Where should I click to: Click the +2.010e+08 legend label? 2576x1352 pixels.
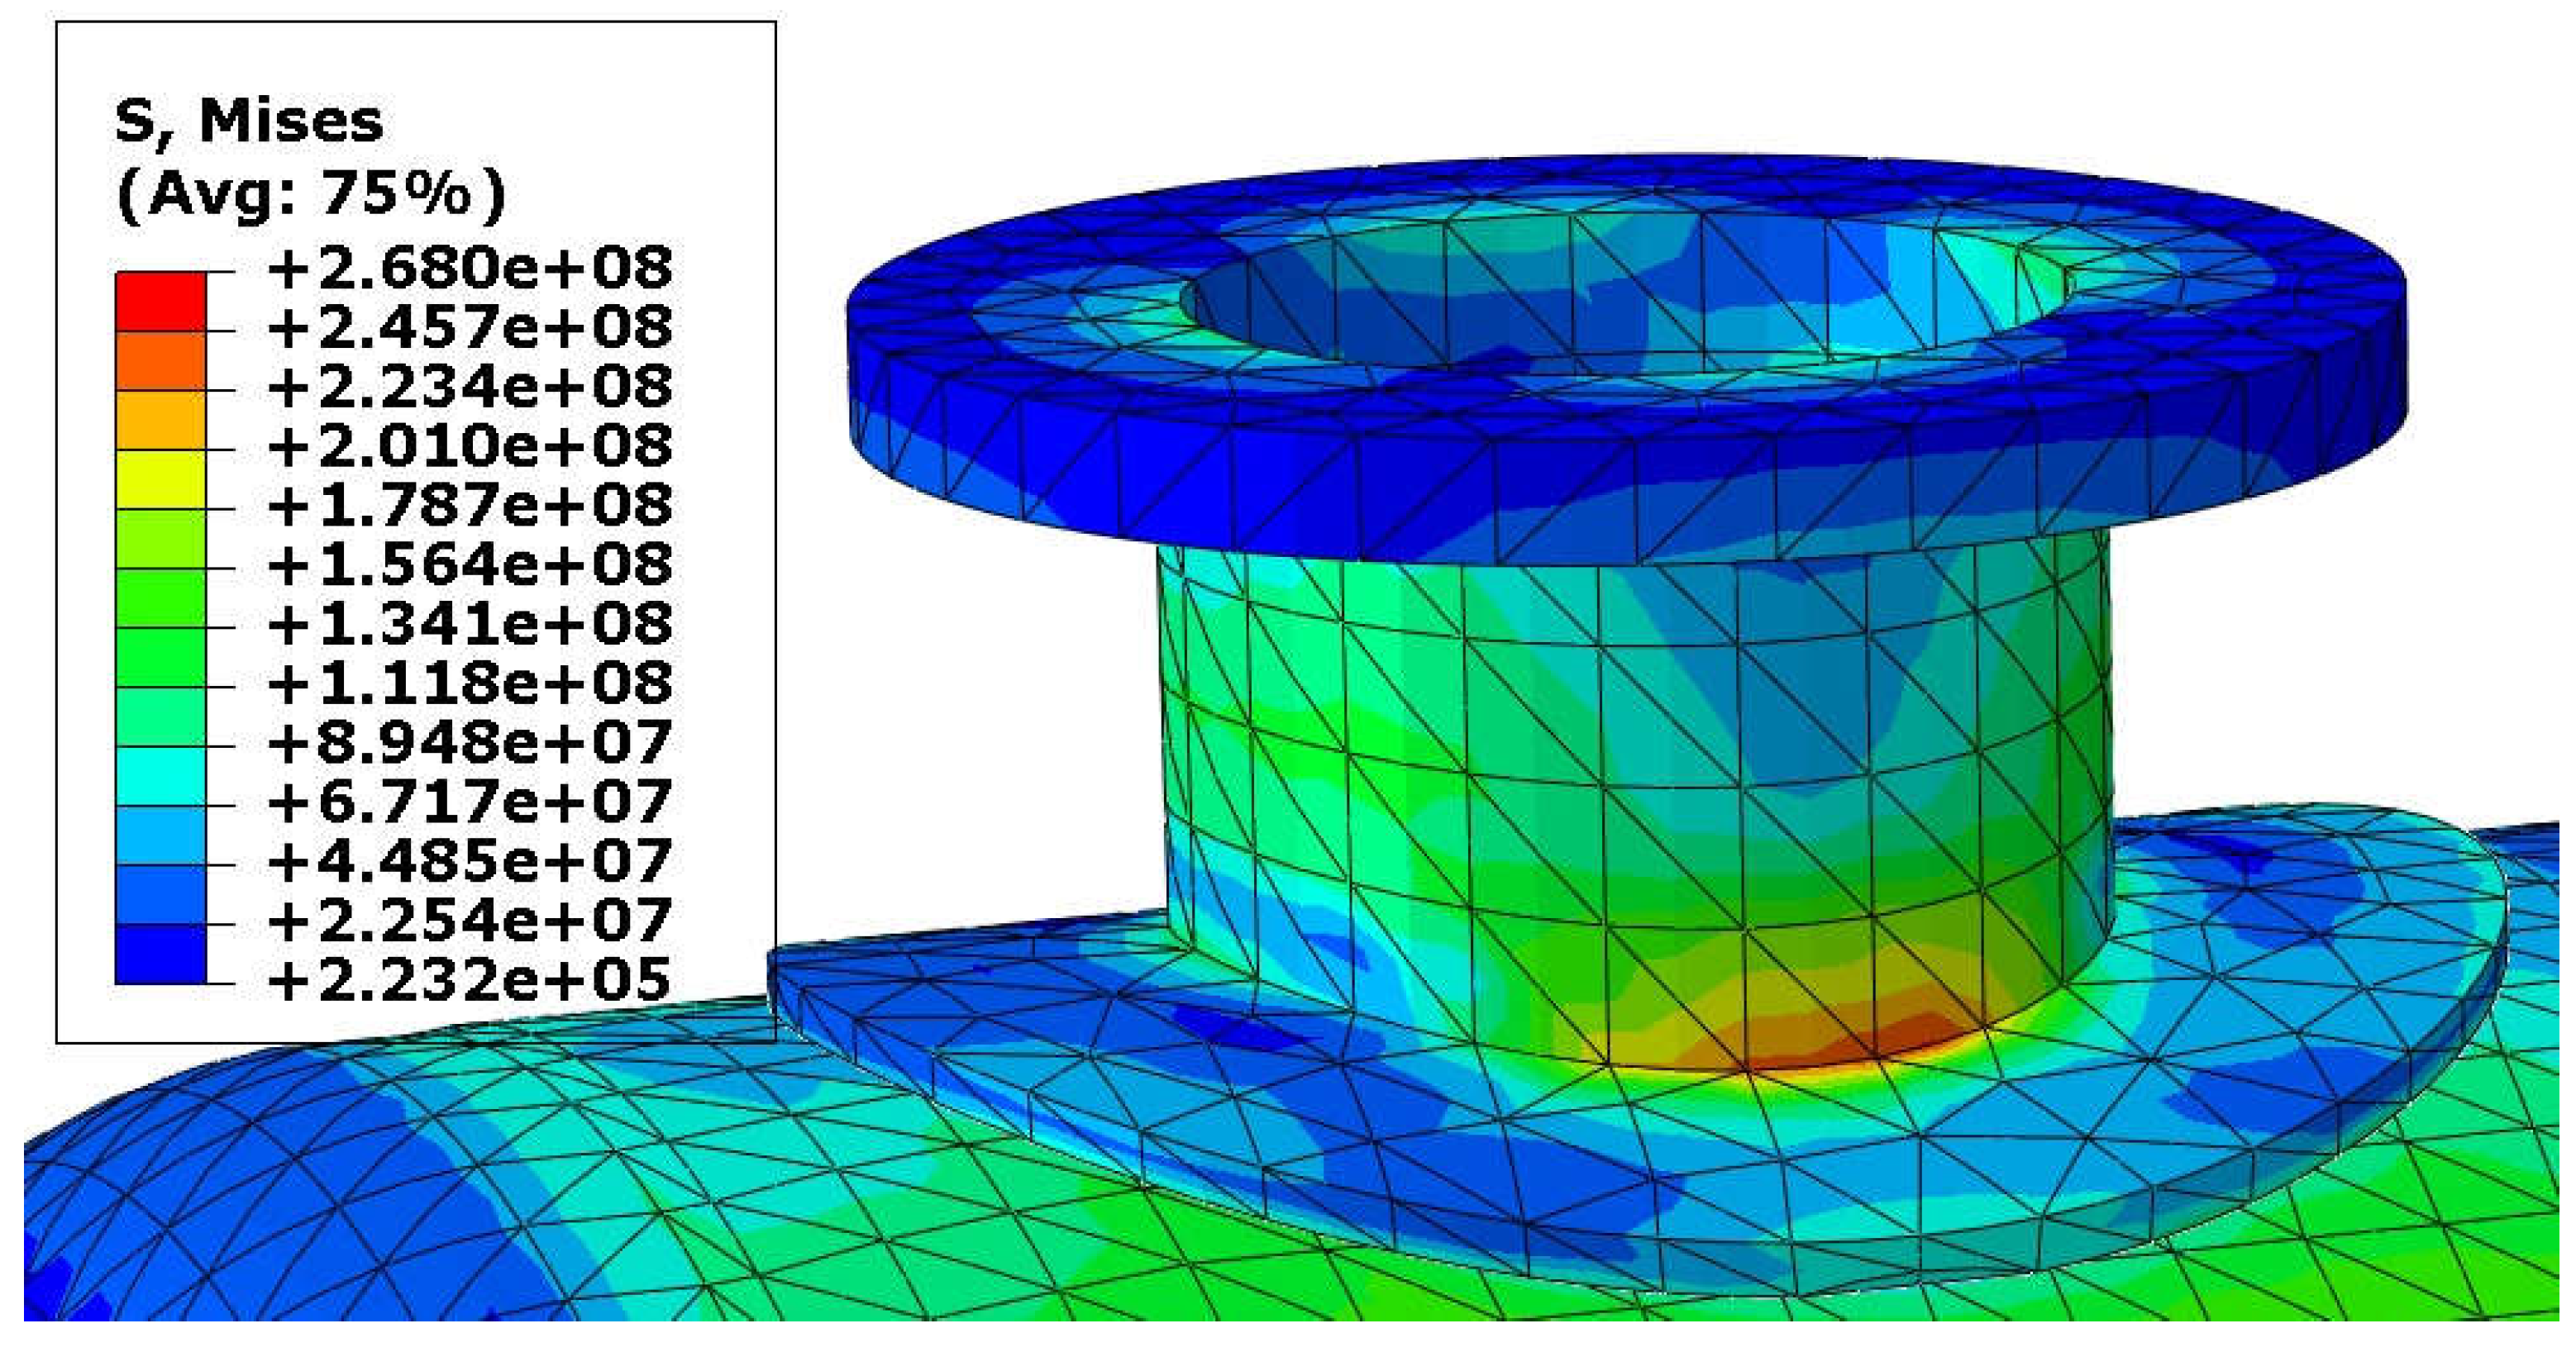[x=470, y=446]
